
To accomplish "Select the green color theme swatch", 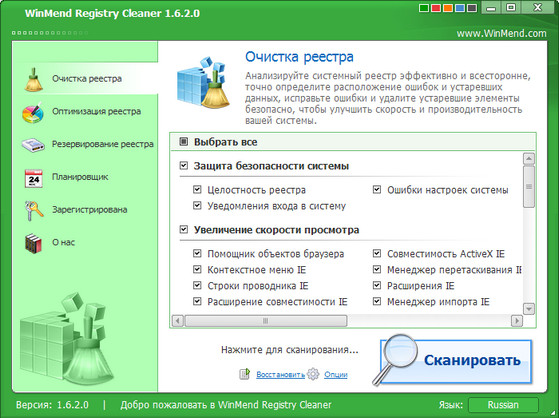I will [424, 8].
